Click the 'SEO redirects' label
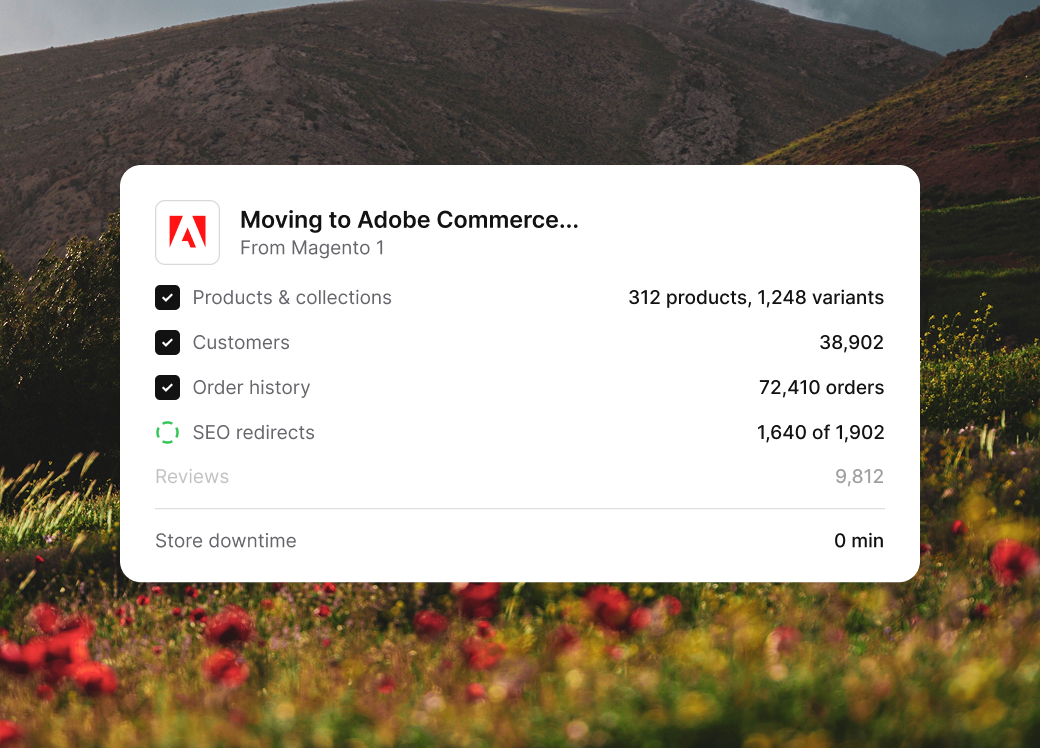 pyautogui.click(x=253, y=432)
